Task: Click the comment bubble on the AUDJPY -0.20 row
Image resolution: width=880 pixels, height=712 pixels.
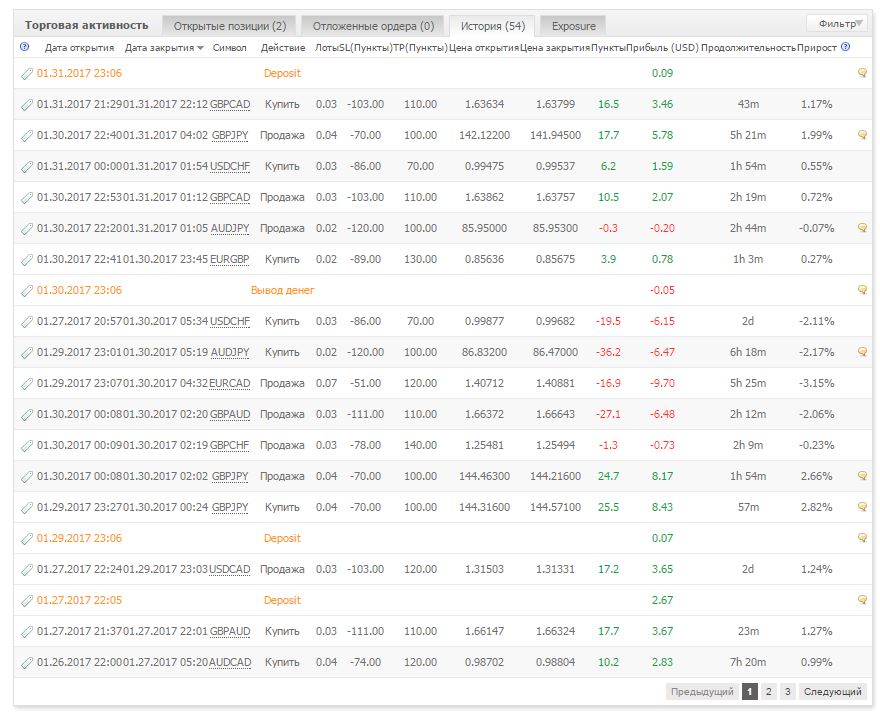Action: 863,228
